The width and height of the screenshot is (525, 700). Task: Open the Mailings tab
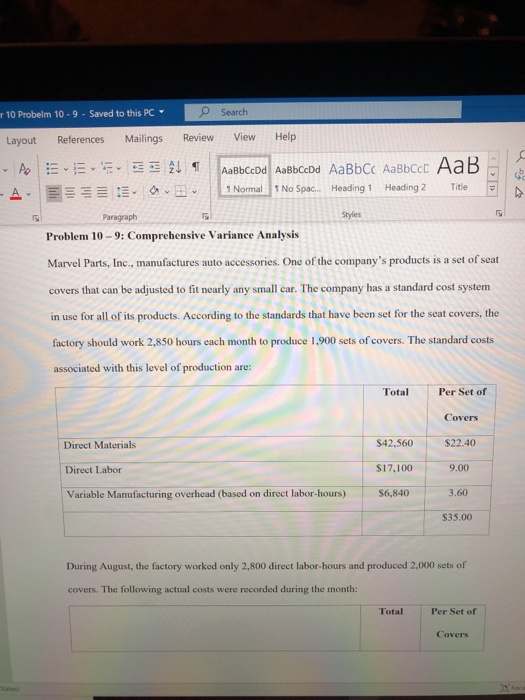[x=143, y=139]
